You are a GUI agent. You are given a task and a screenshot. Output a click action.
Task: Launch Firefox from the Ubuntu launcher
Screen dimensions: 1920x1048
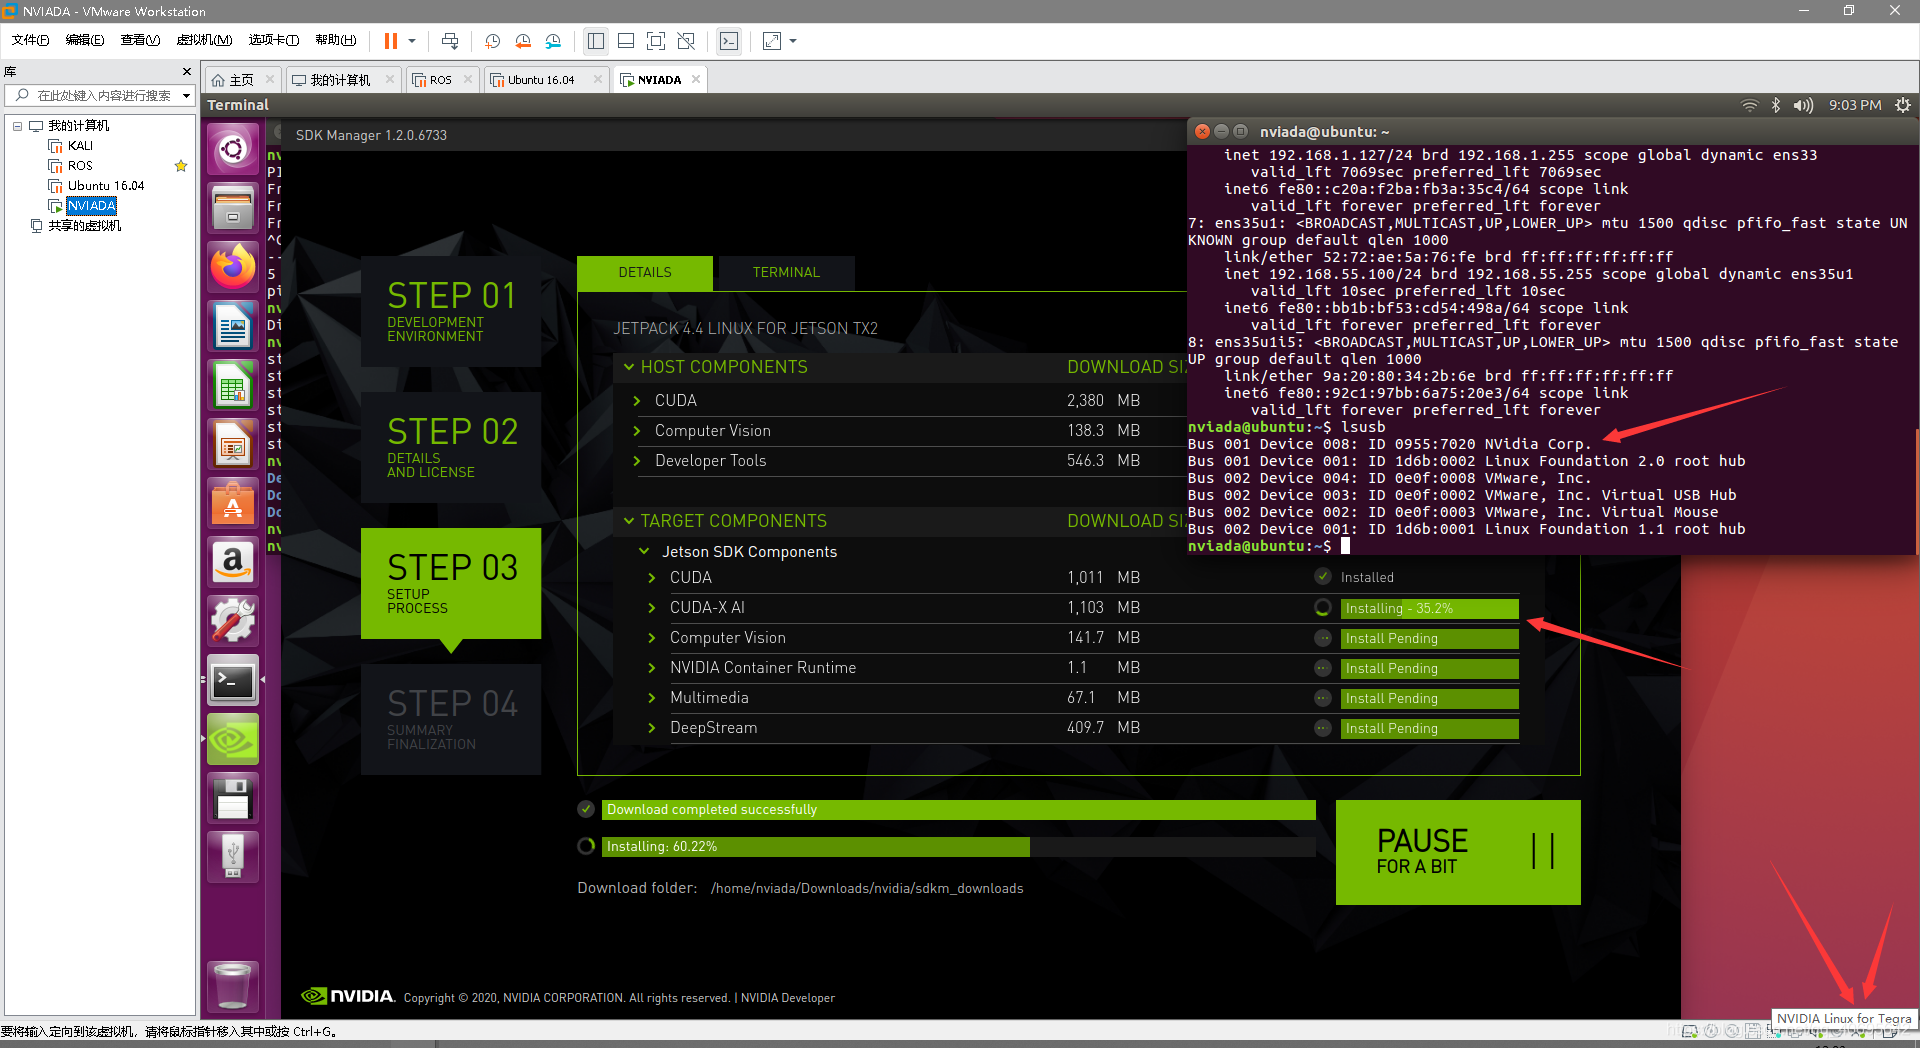coord(233,267)
